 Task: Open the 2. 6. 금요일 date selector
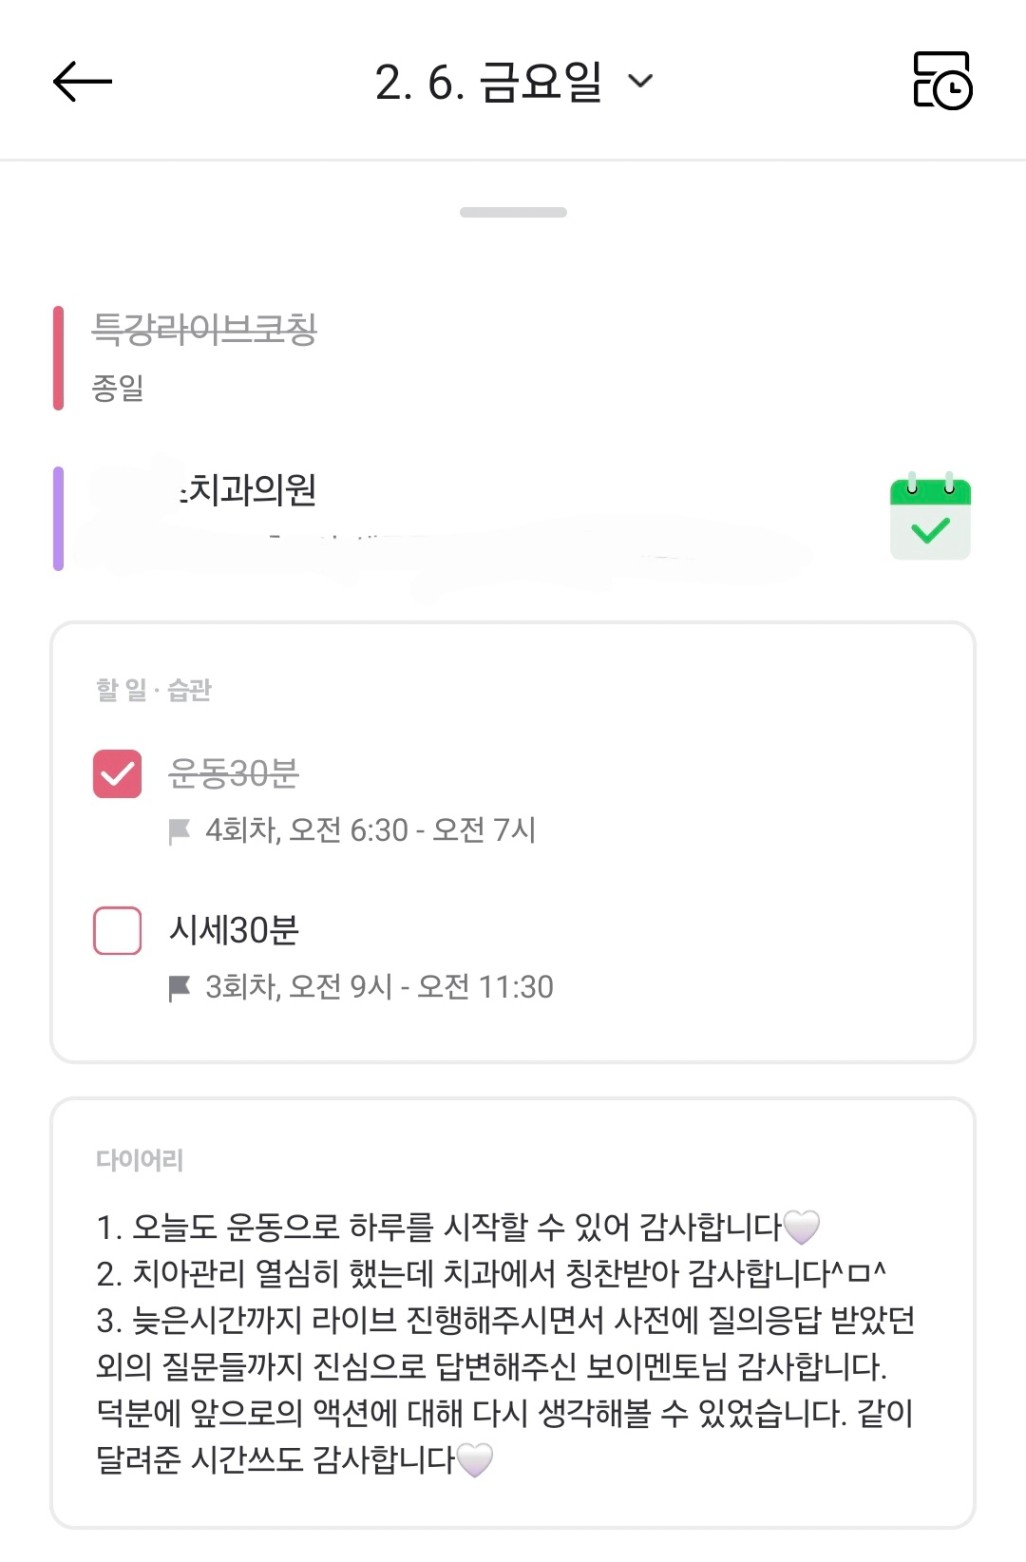(x=489, y=82)
